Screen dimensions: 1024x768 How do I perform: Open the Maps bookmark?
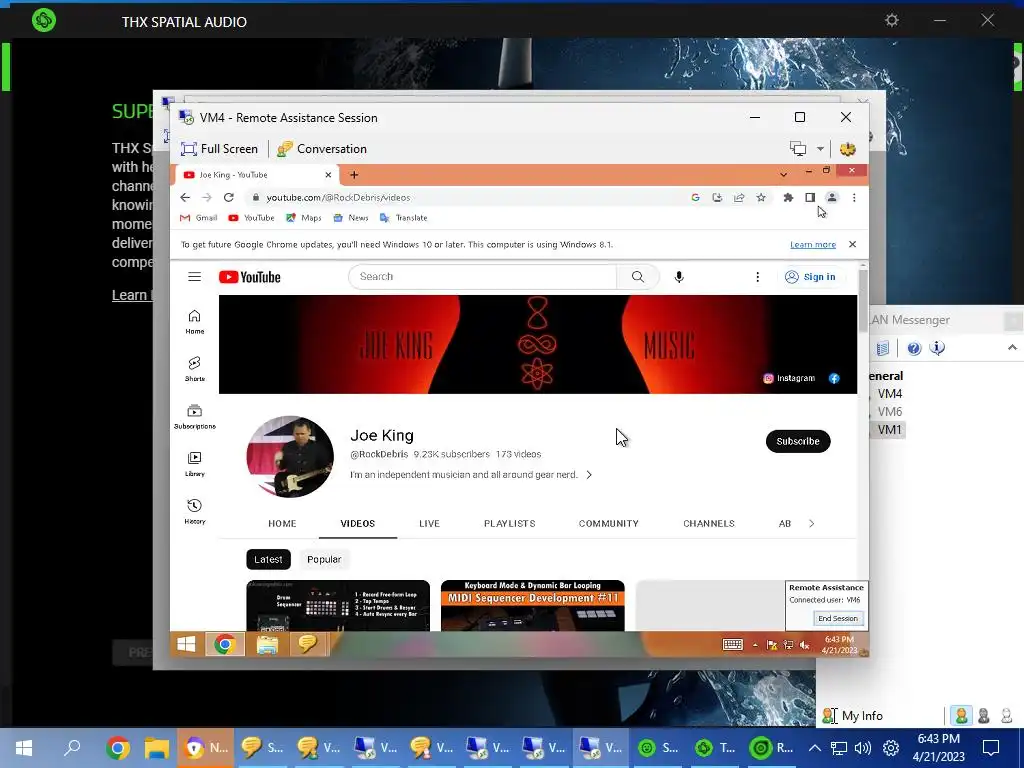[x=304, y=217]
